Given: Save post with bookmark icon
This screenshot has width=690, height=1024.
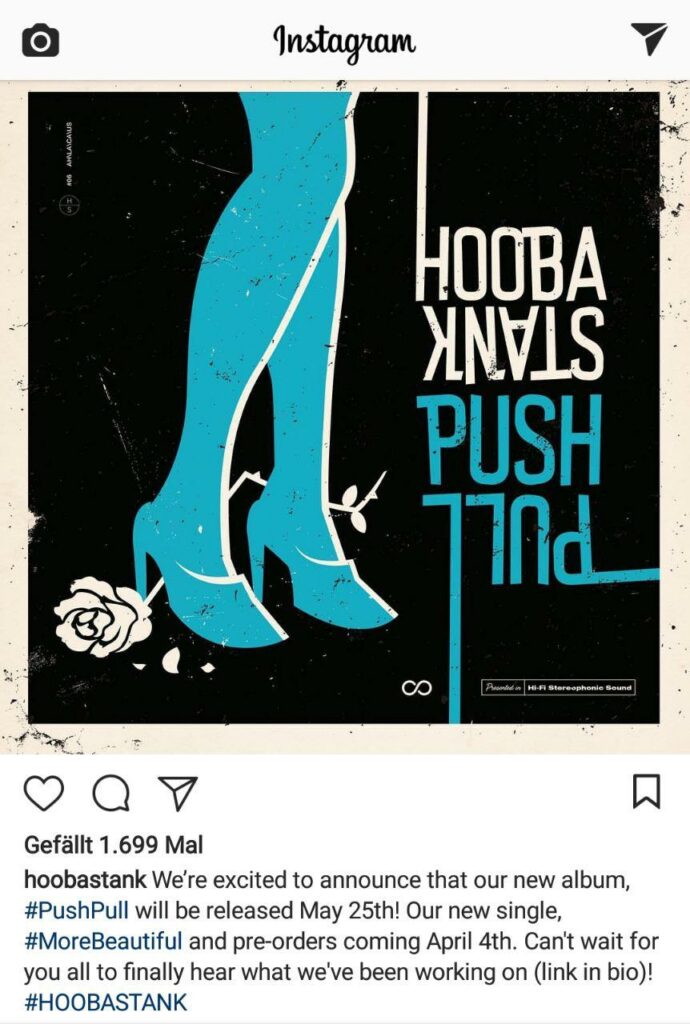Looking at the screenshot, I should click(x=647, y=792).
